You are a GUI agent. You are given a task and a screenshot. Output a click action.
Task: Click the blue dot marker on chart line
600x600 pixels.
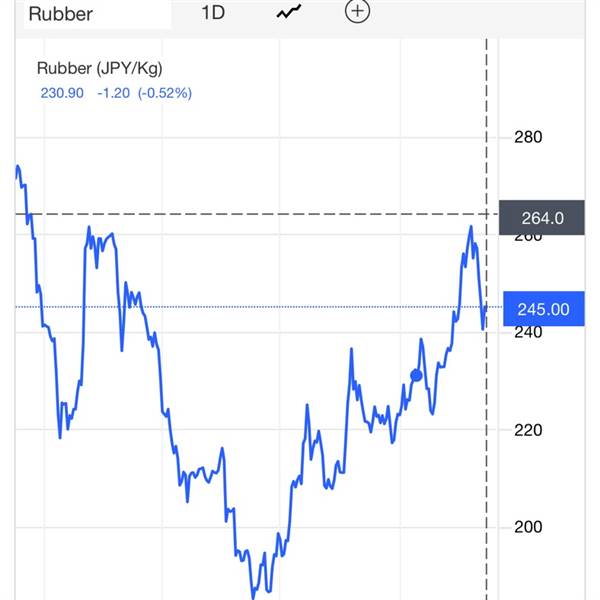coord(416,375)
